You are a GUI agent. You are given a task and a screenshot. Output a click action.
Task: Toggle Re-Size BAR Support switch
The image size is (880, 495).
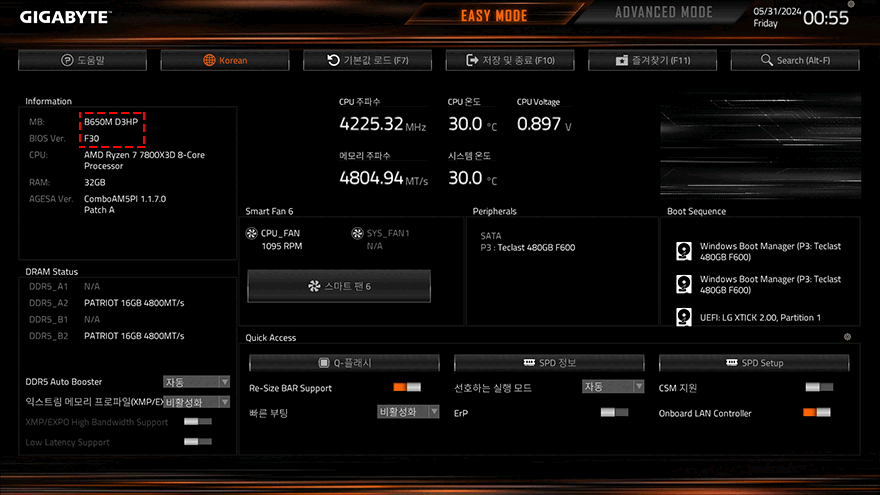click(x=407, y=387)
